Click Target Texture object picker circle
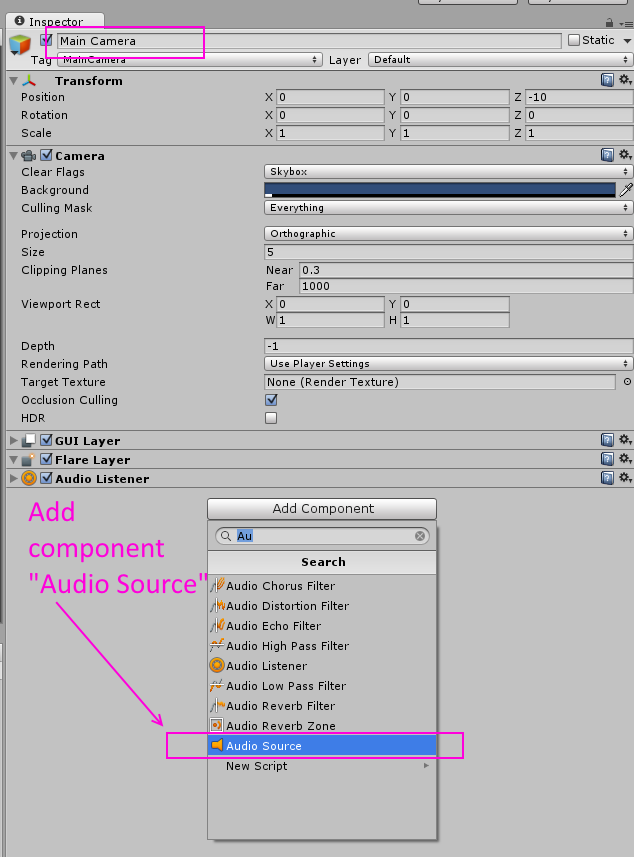The width and height of the screenshot is (634, 857). (627, 381)
